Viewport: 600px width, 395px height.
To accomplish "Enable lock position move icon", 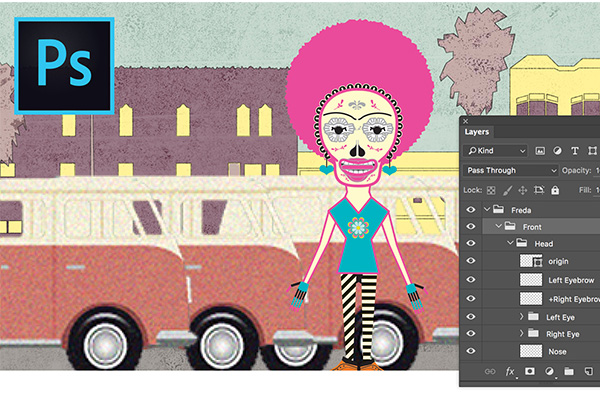I will (x=522, y=190).
